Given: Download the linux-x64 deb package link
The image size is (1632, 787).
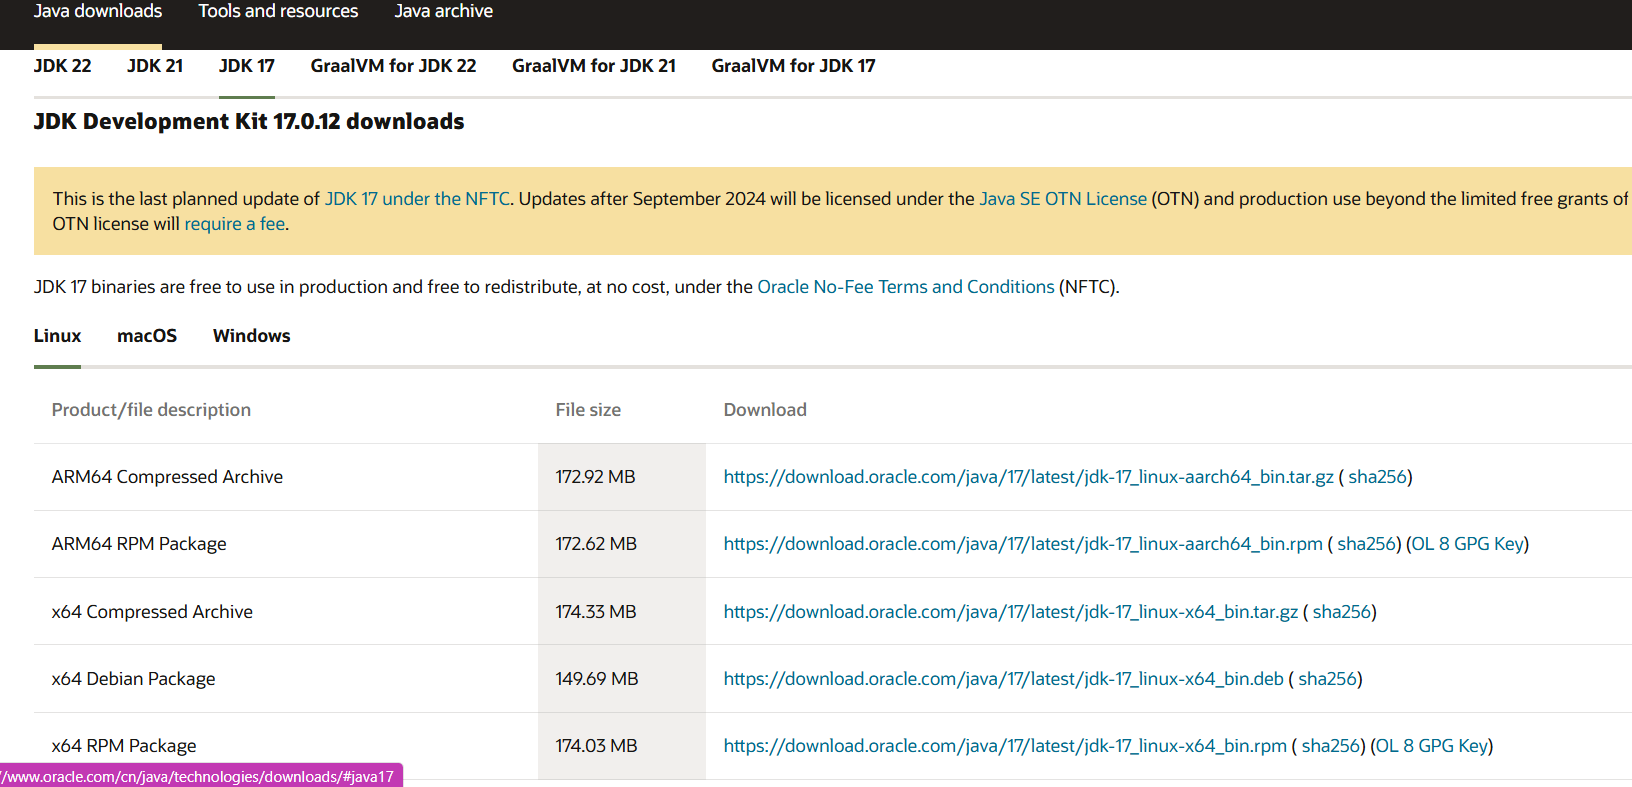Looking at the screenshot, I should [x=1004, y=679].
